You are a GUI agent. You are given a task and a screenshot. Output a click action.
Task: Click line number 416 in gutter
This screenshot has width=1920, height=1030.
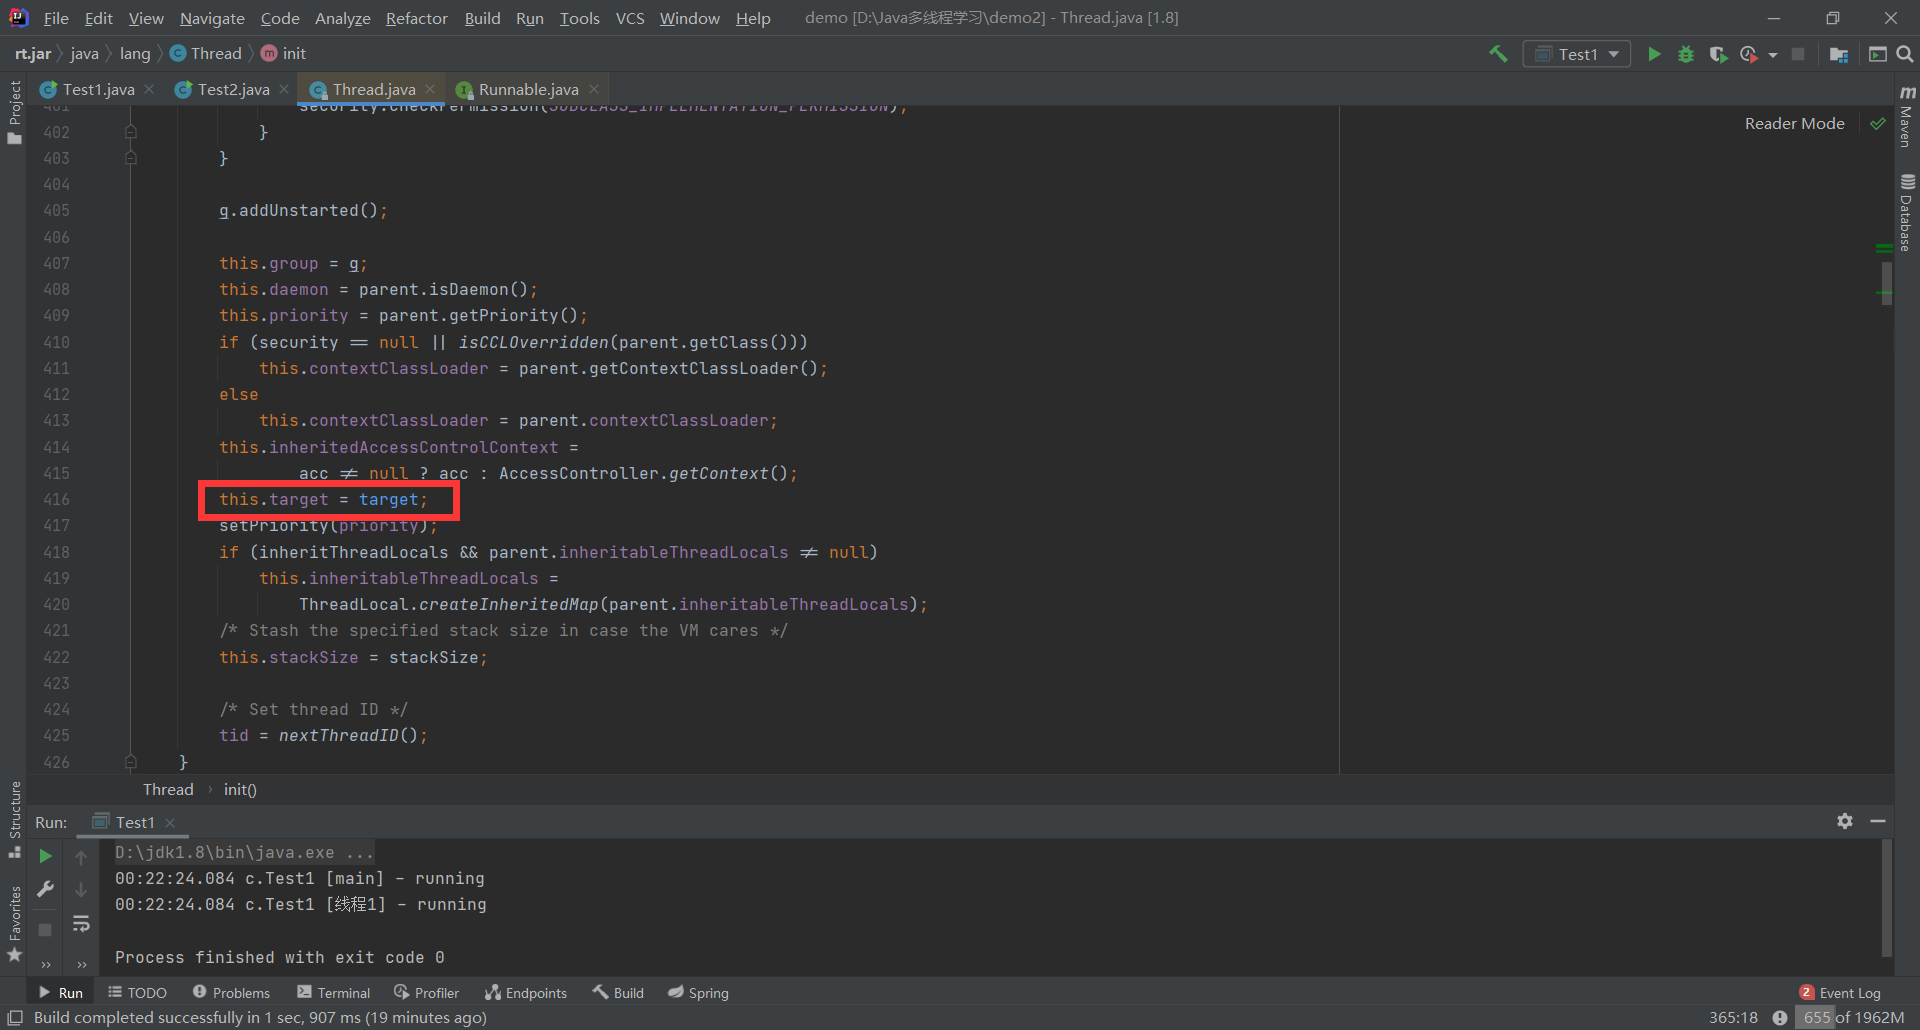(56, 499)
